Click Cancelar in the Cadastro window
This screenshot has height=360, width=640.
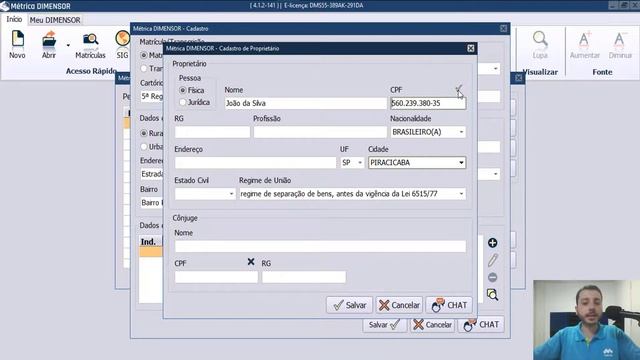click(x=432, y=324)
